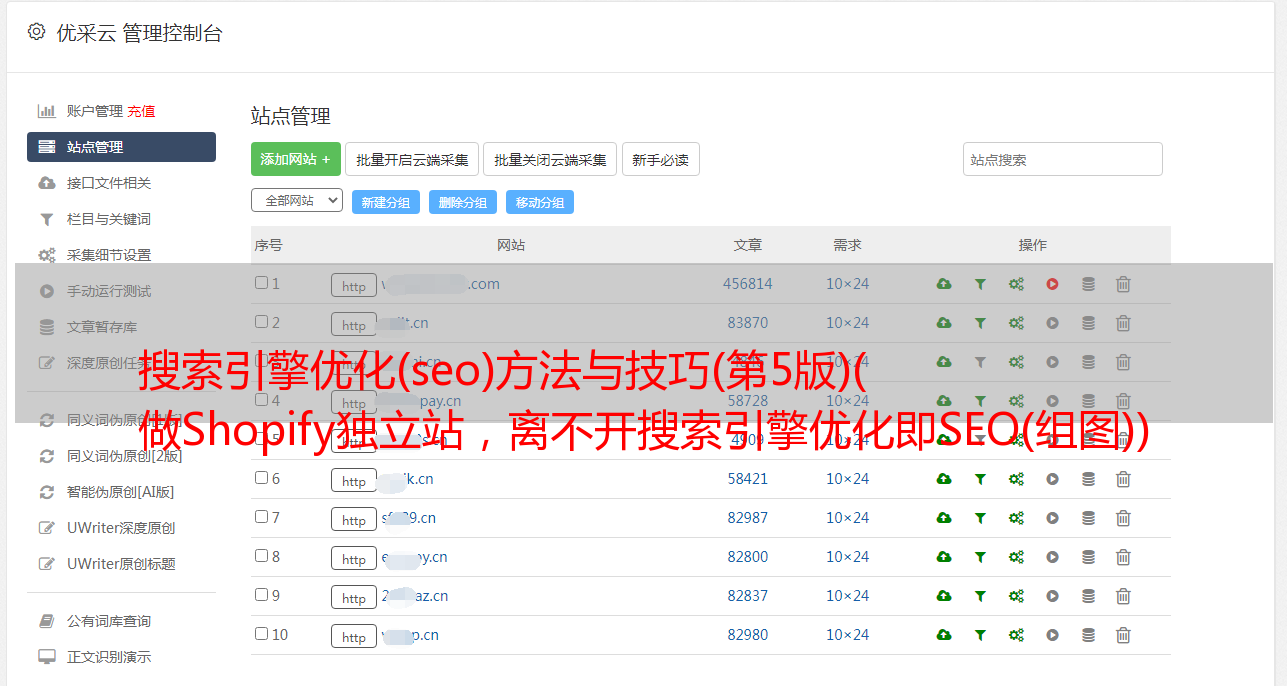
Task: Click the green 添加网站 + button
Action: 296,159
